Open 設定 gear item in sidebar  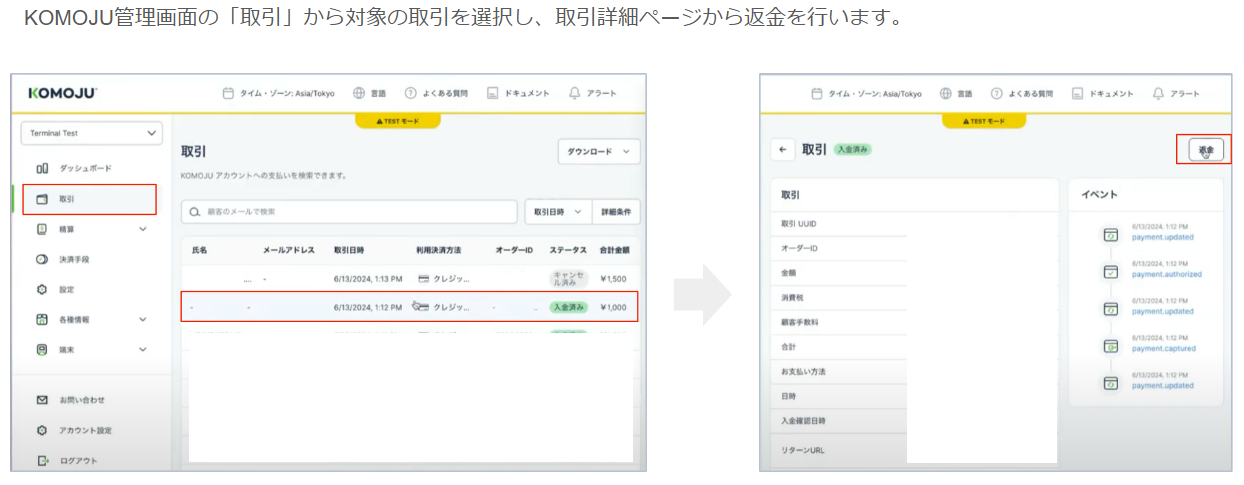66,289
